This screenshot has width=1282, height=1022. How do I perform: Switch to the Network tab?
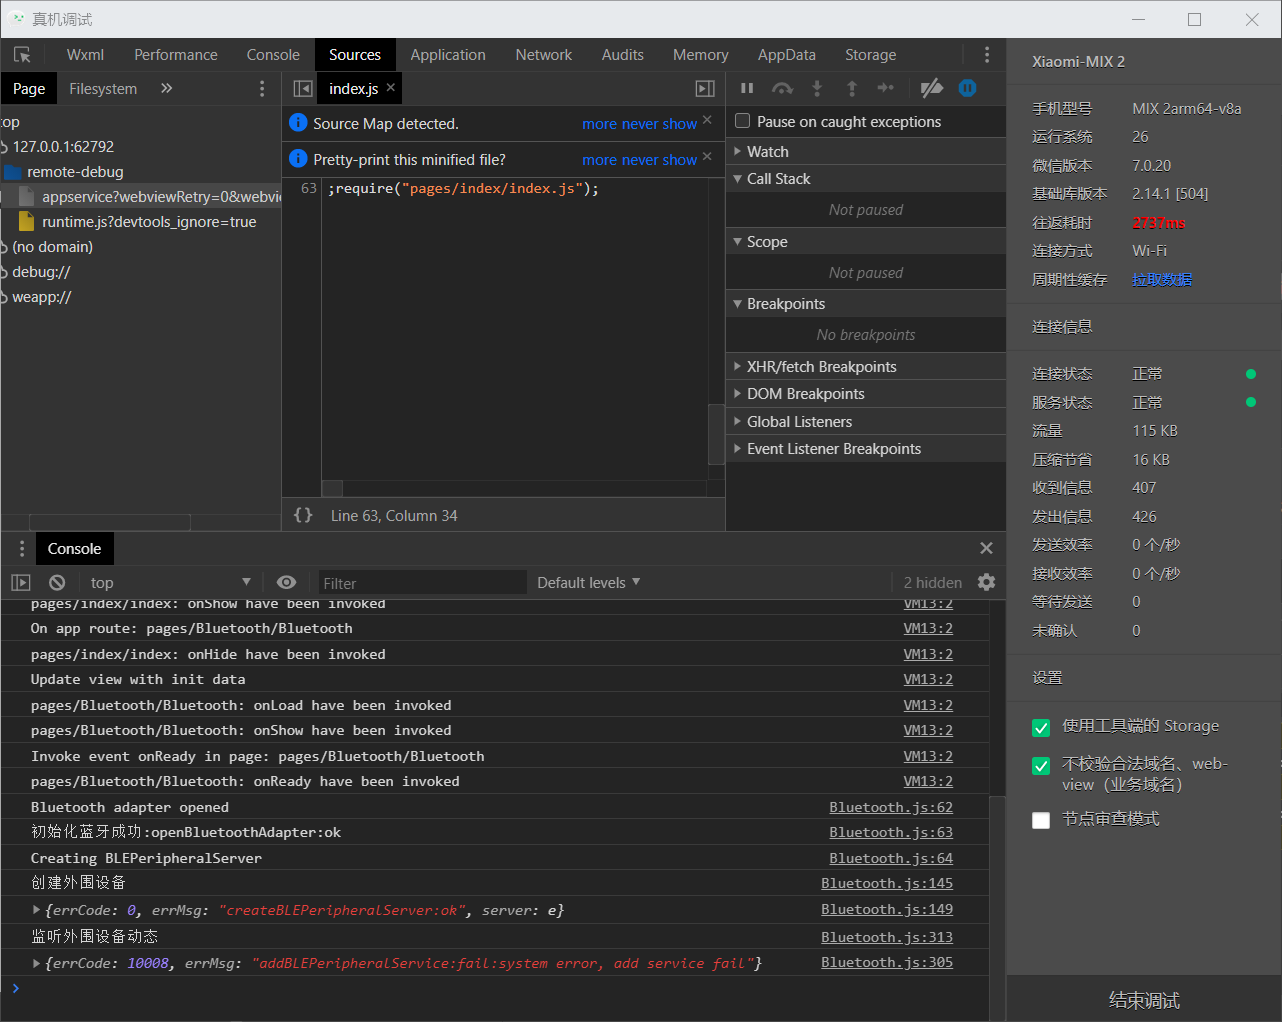point(544,55)
